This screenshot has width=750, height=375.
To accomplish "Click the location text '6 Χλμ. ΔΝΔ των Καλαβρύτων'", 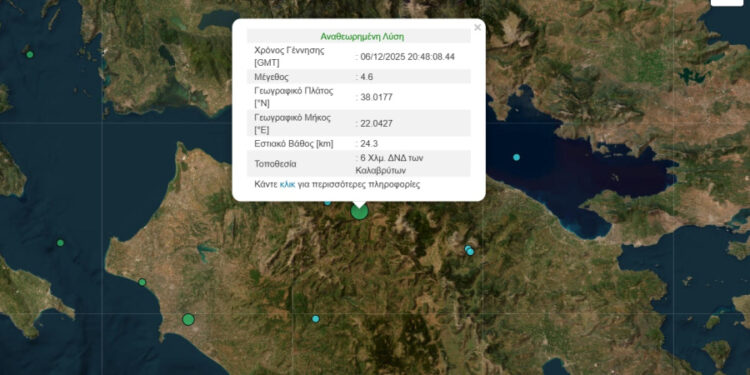I will tap(389, 164).
